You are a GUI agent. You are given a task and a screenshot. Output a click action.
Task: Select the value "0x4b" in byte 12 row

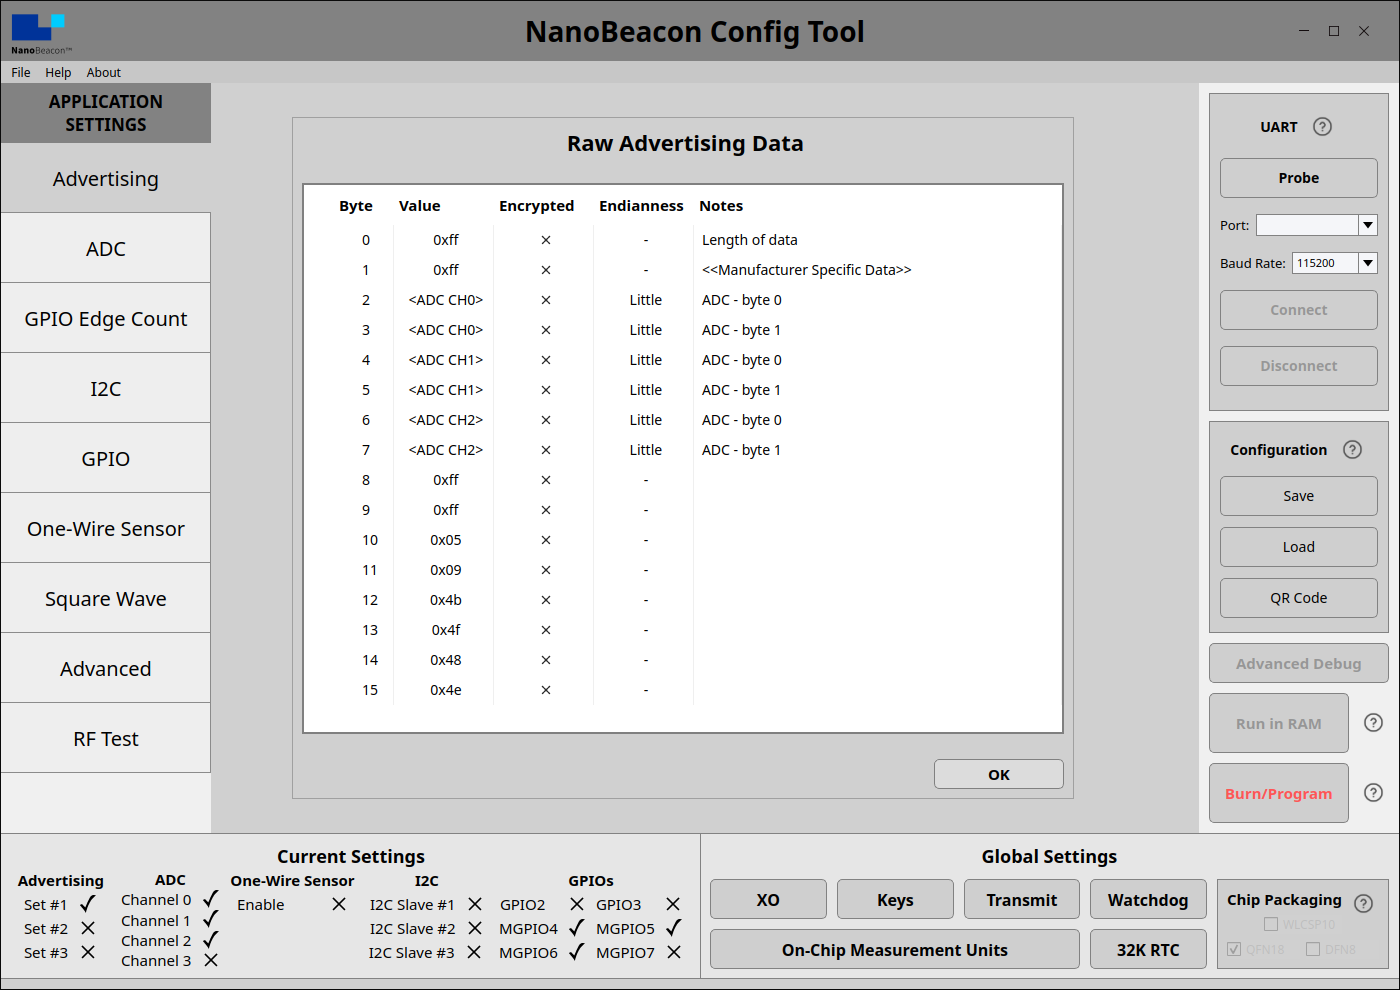[446, 600]
